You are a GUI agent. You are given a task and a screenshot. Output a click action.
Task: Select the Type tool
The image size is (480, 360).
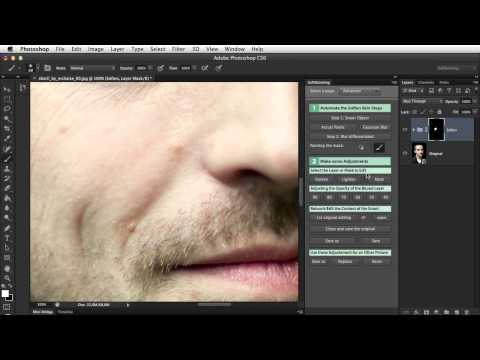(x=7, y=238)
